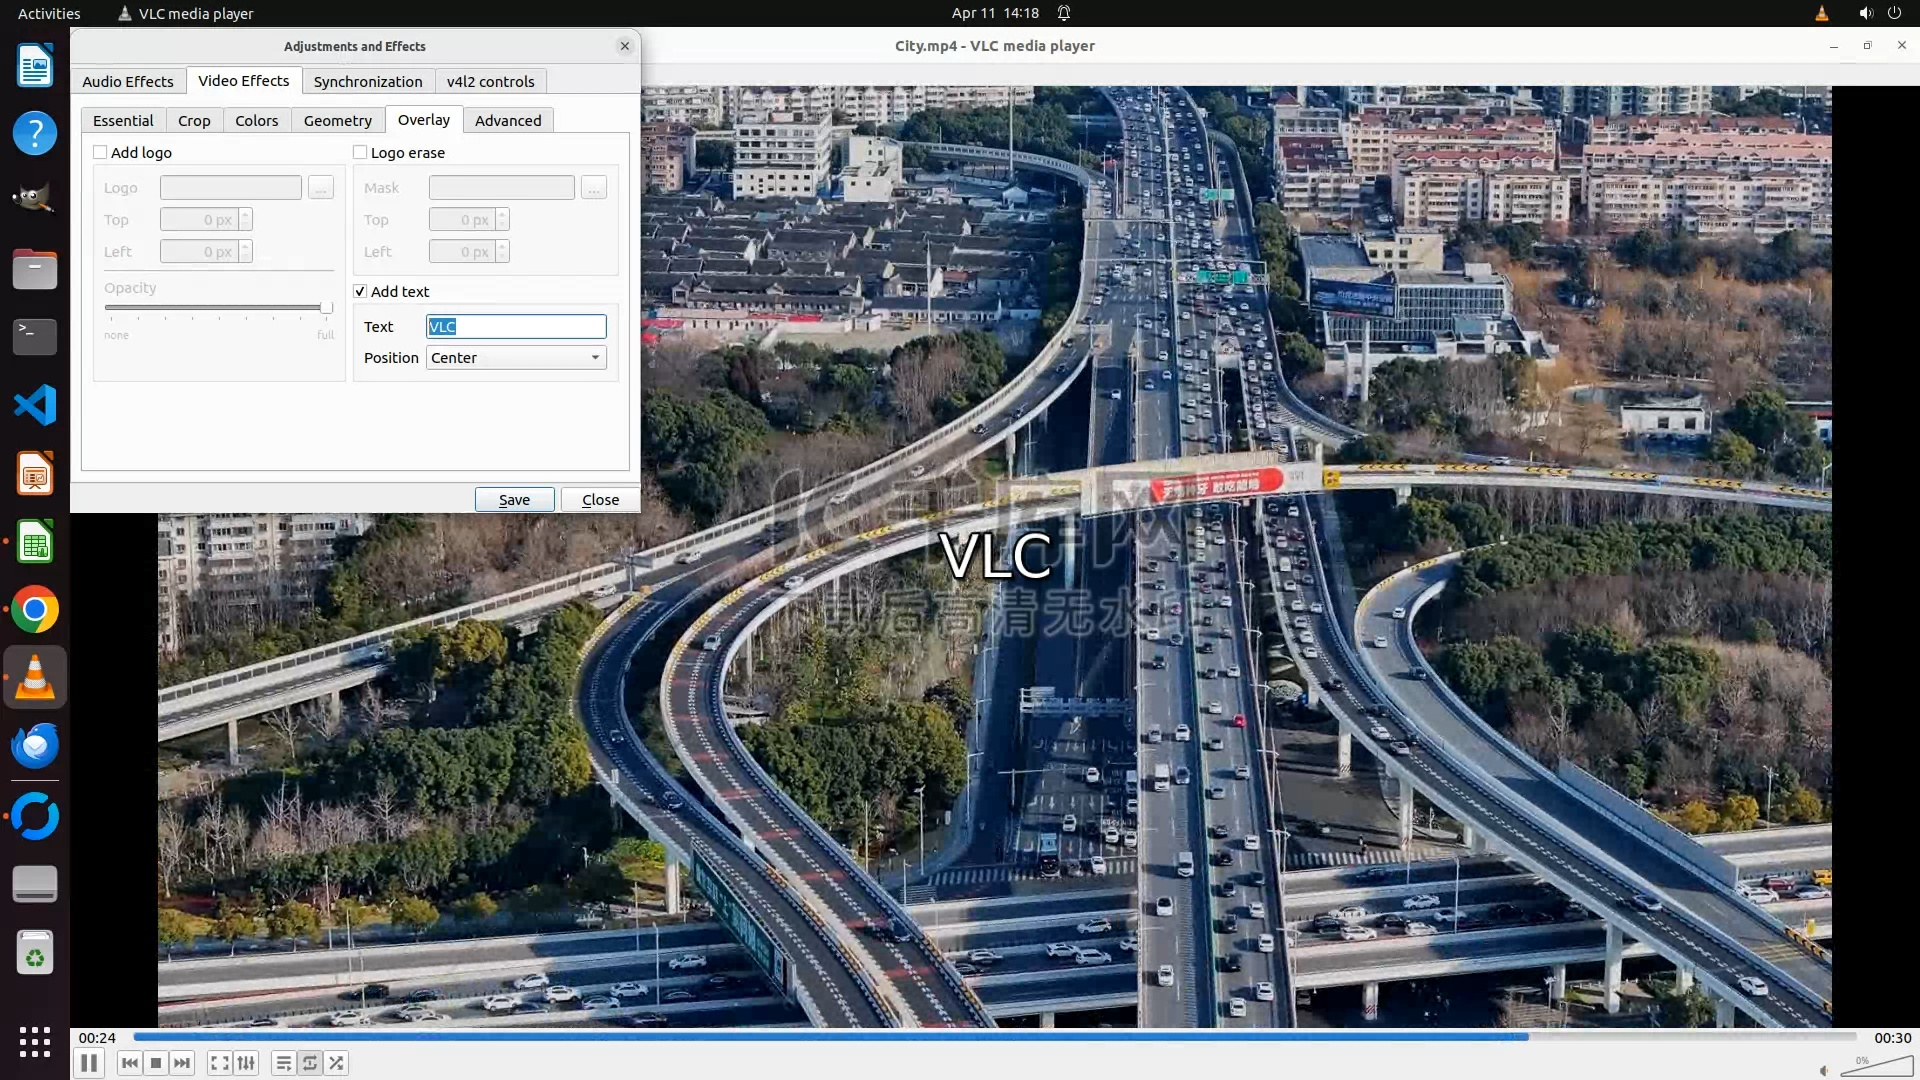Image resolution: width=1920 pixels, height=1080 pixels.
Task: Click the Close button in Adjustments dialog
Action: [600, 499]
